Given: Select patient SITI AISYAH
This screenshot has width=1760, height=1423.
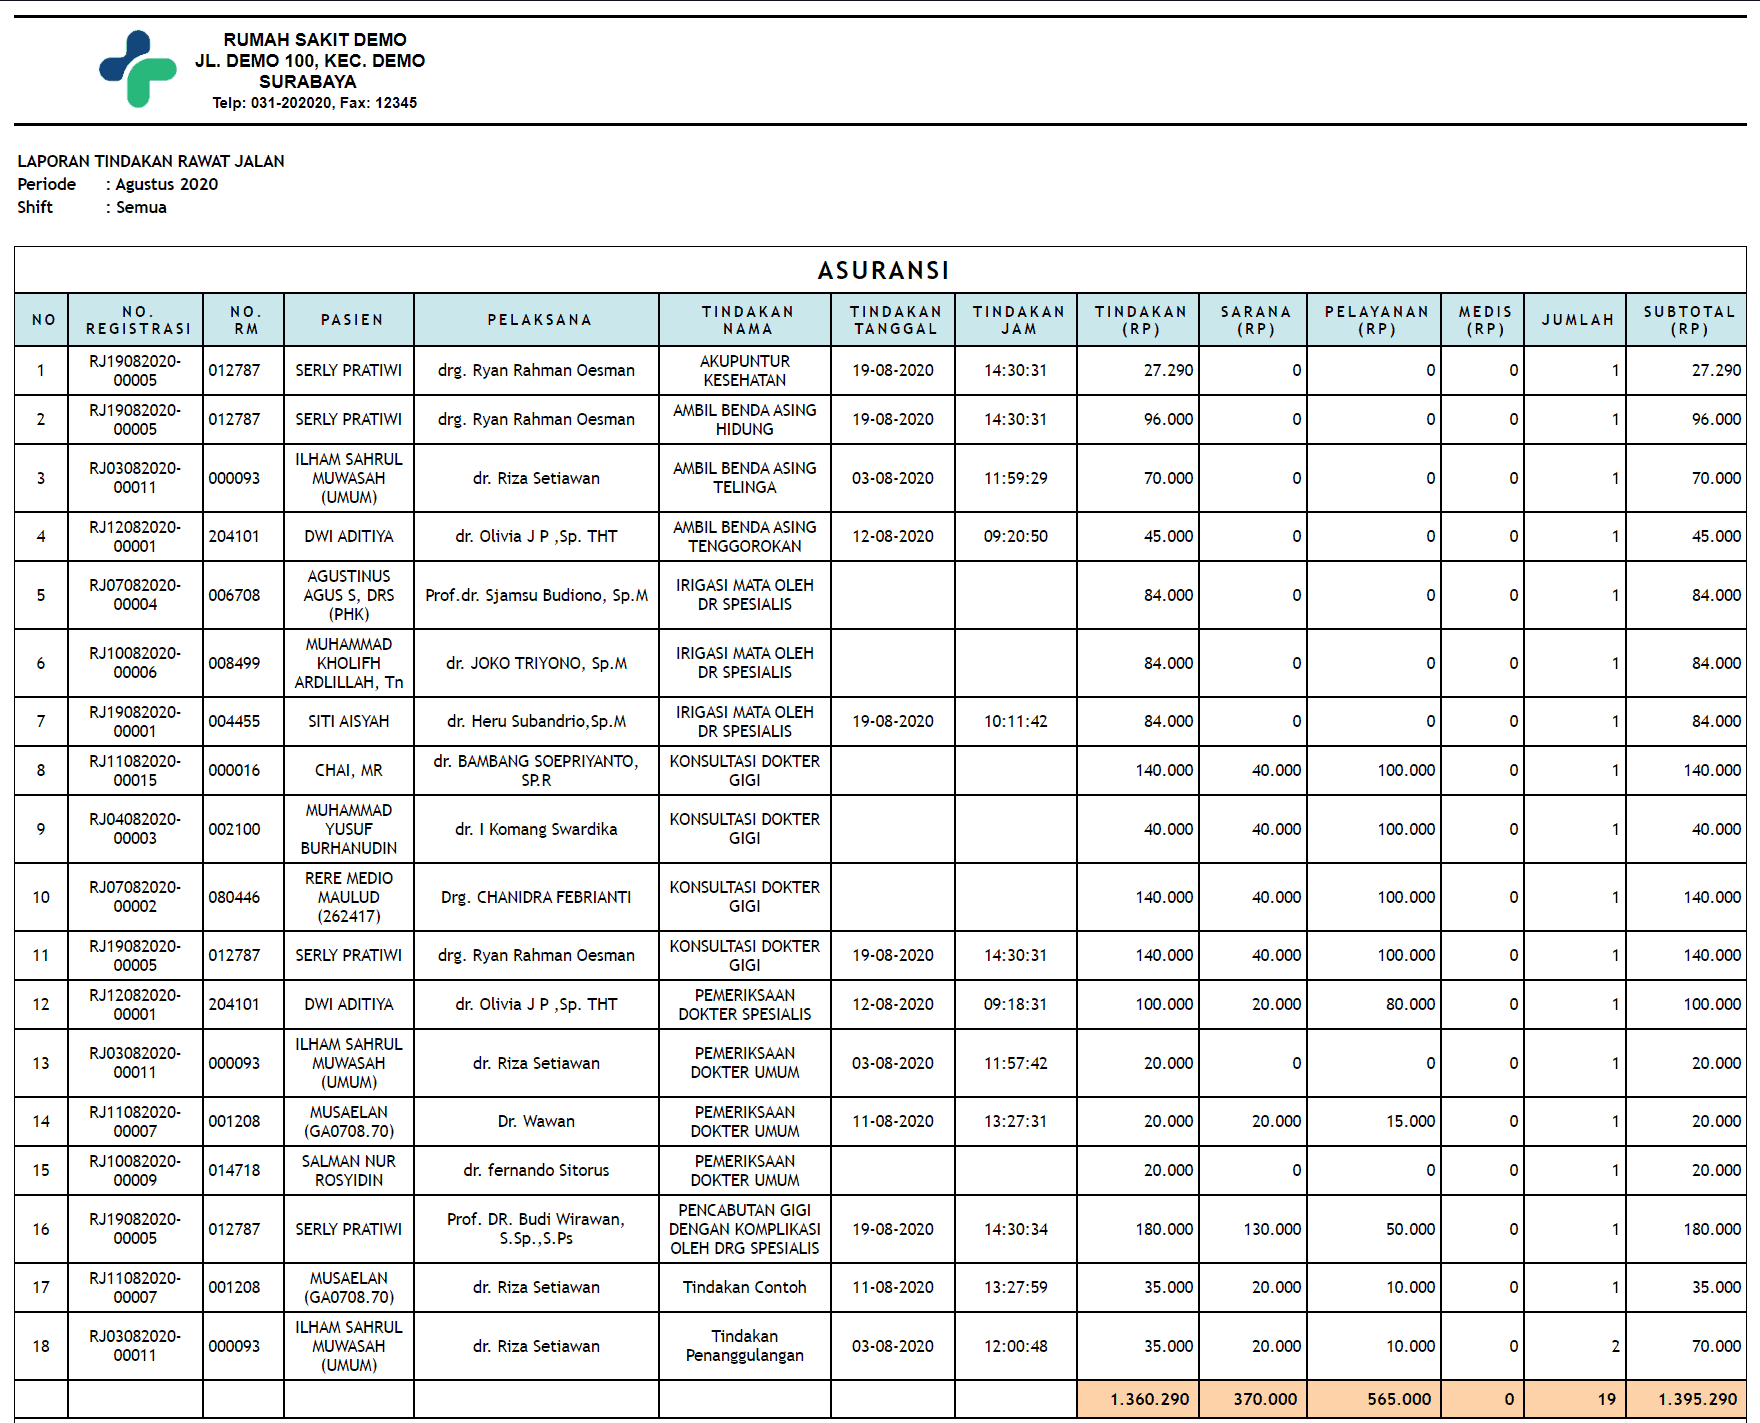Looking at the screenshot, I should (x=349, y=721).
